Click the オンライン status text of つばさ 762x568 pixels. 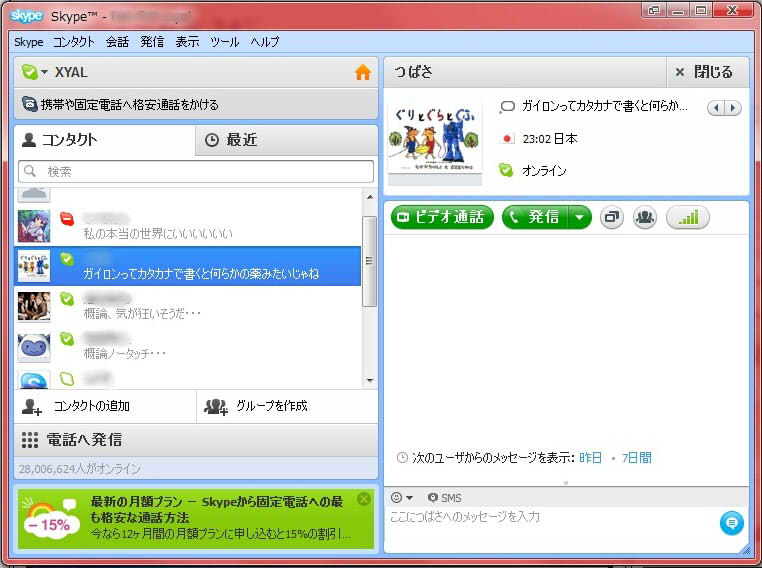(x=544, y=171)
